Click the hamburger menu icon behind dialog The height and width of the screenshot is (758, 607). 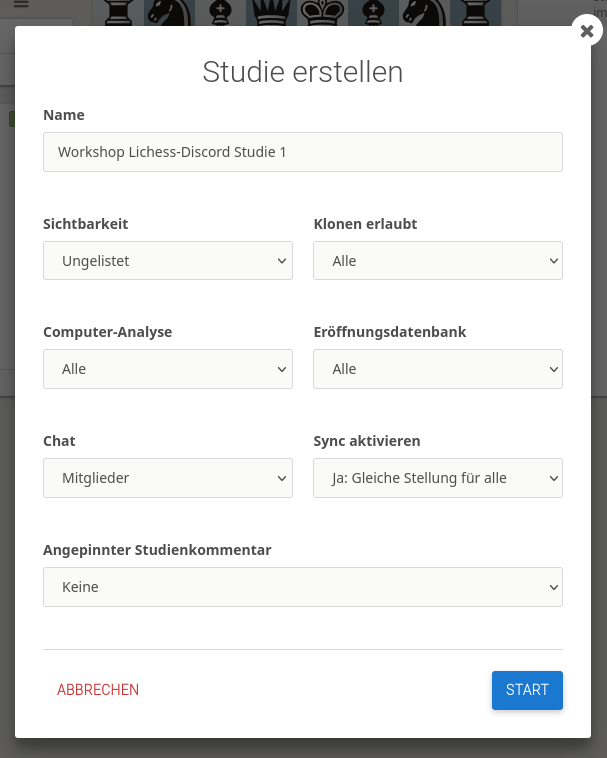[21, 4]
